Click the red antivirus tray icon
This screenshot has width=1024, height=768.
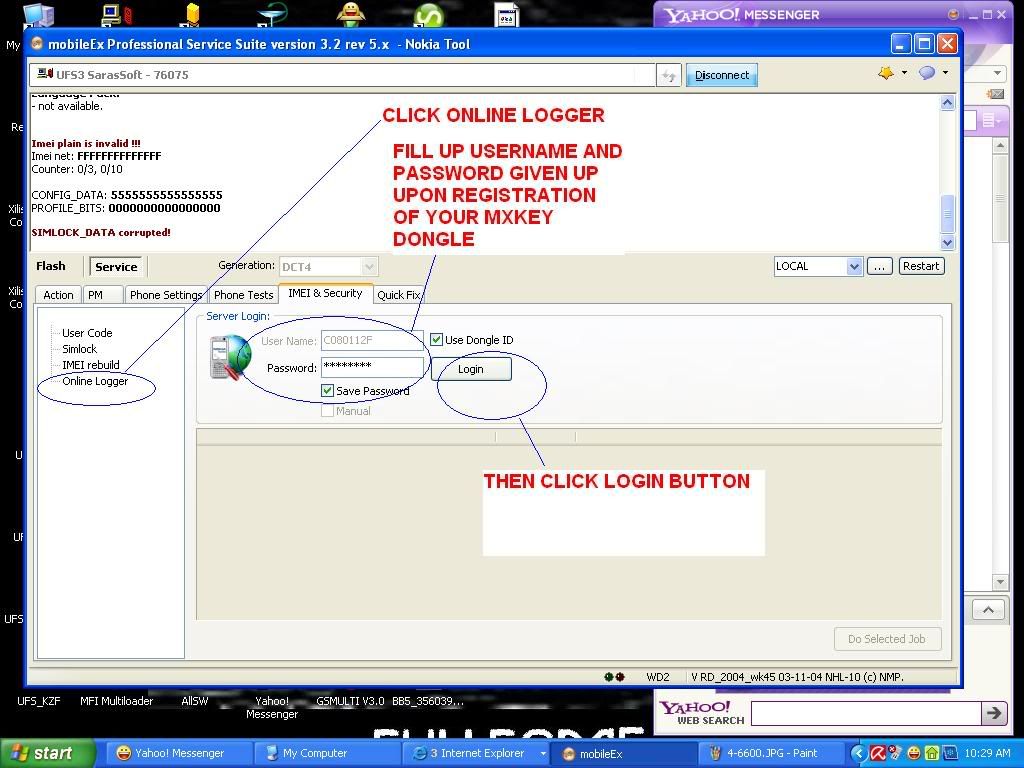pyautogui.click(x=878, y=754)
